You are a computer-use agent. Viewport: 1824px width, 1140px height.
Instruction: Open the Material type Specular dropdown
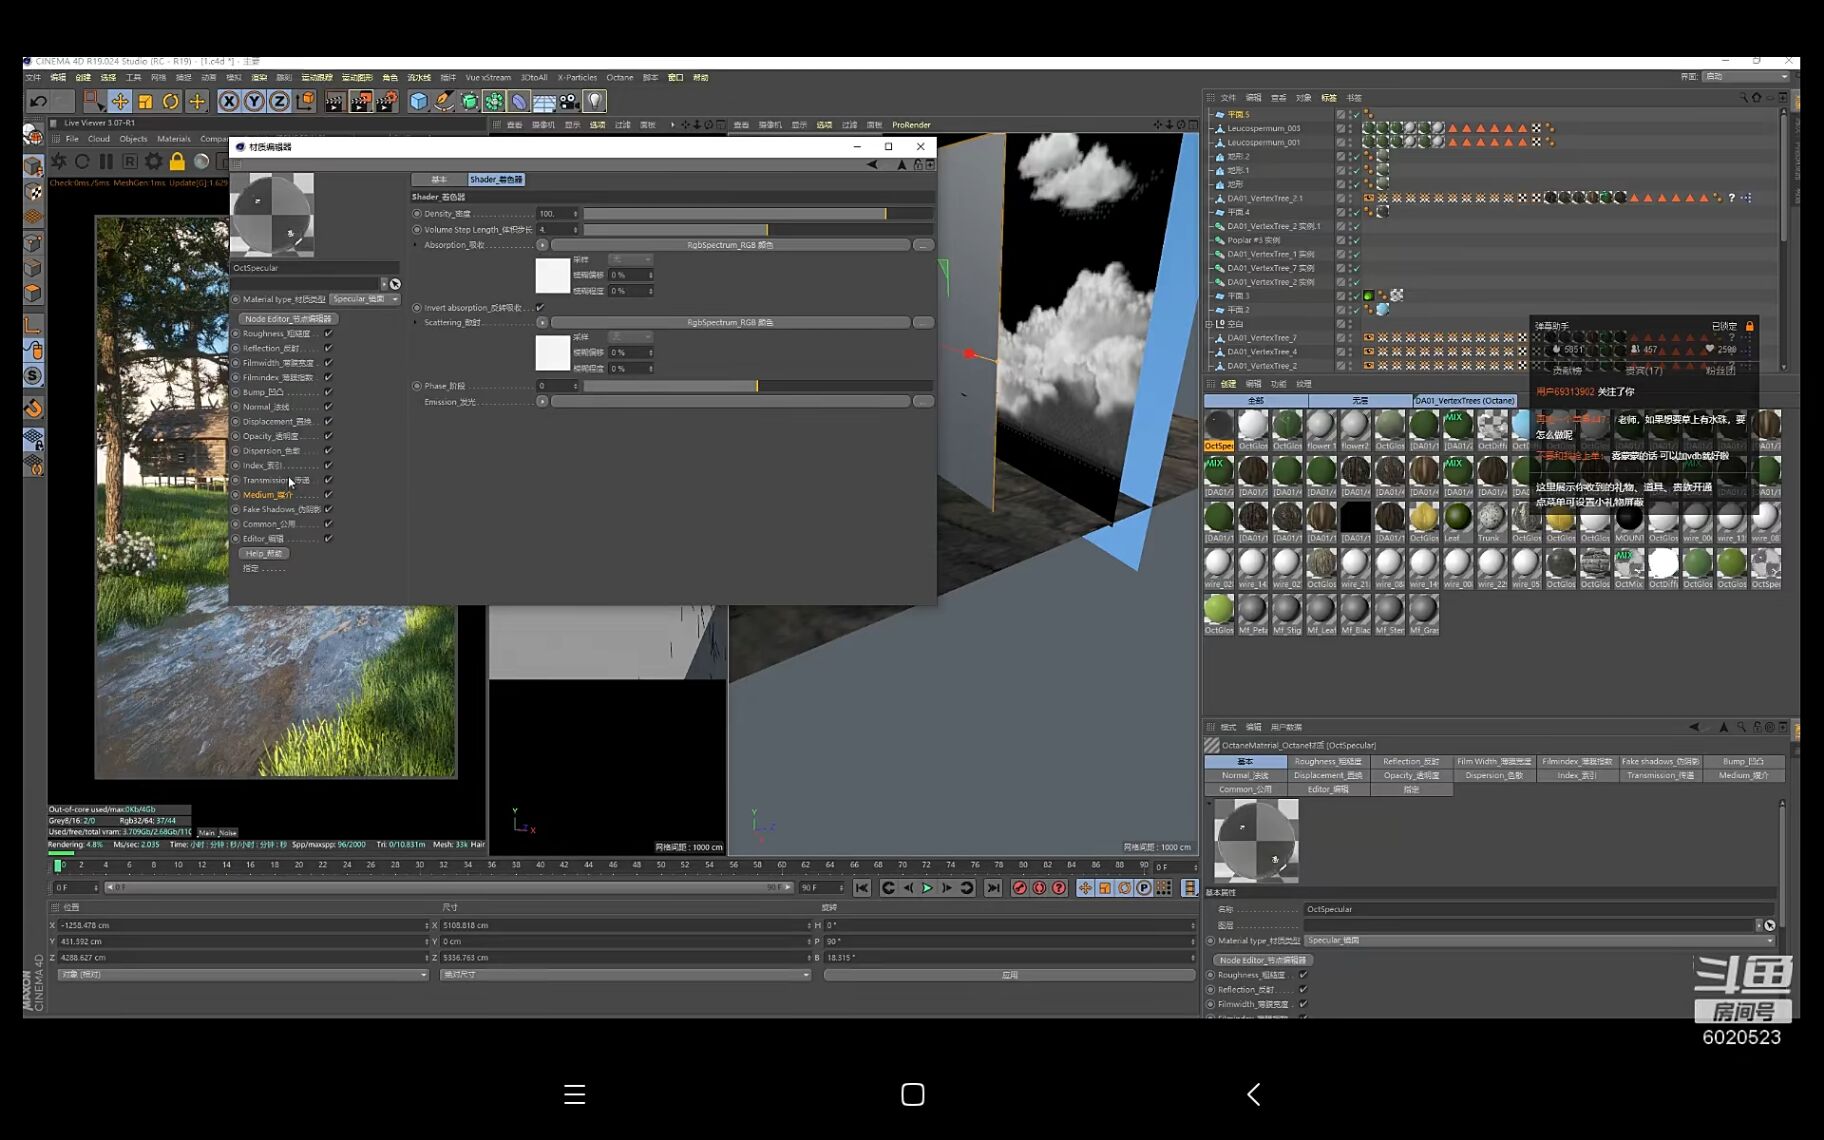click(365, 299)
